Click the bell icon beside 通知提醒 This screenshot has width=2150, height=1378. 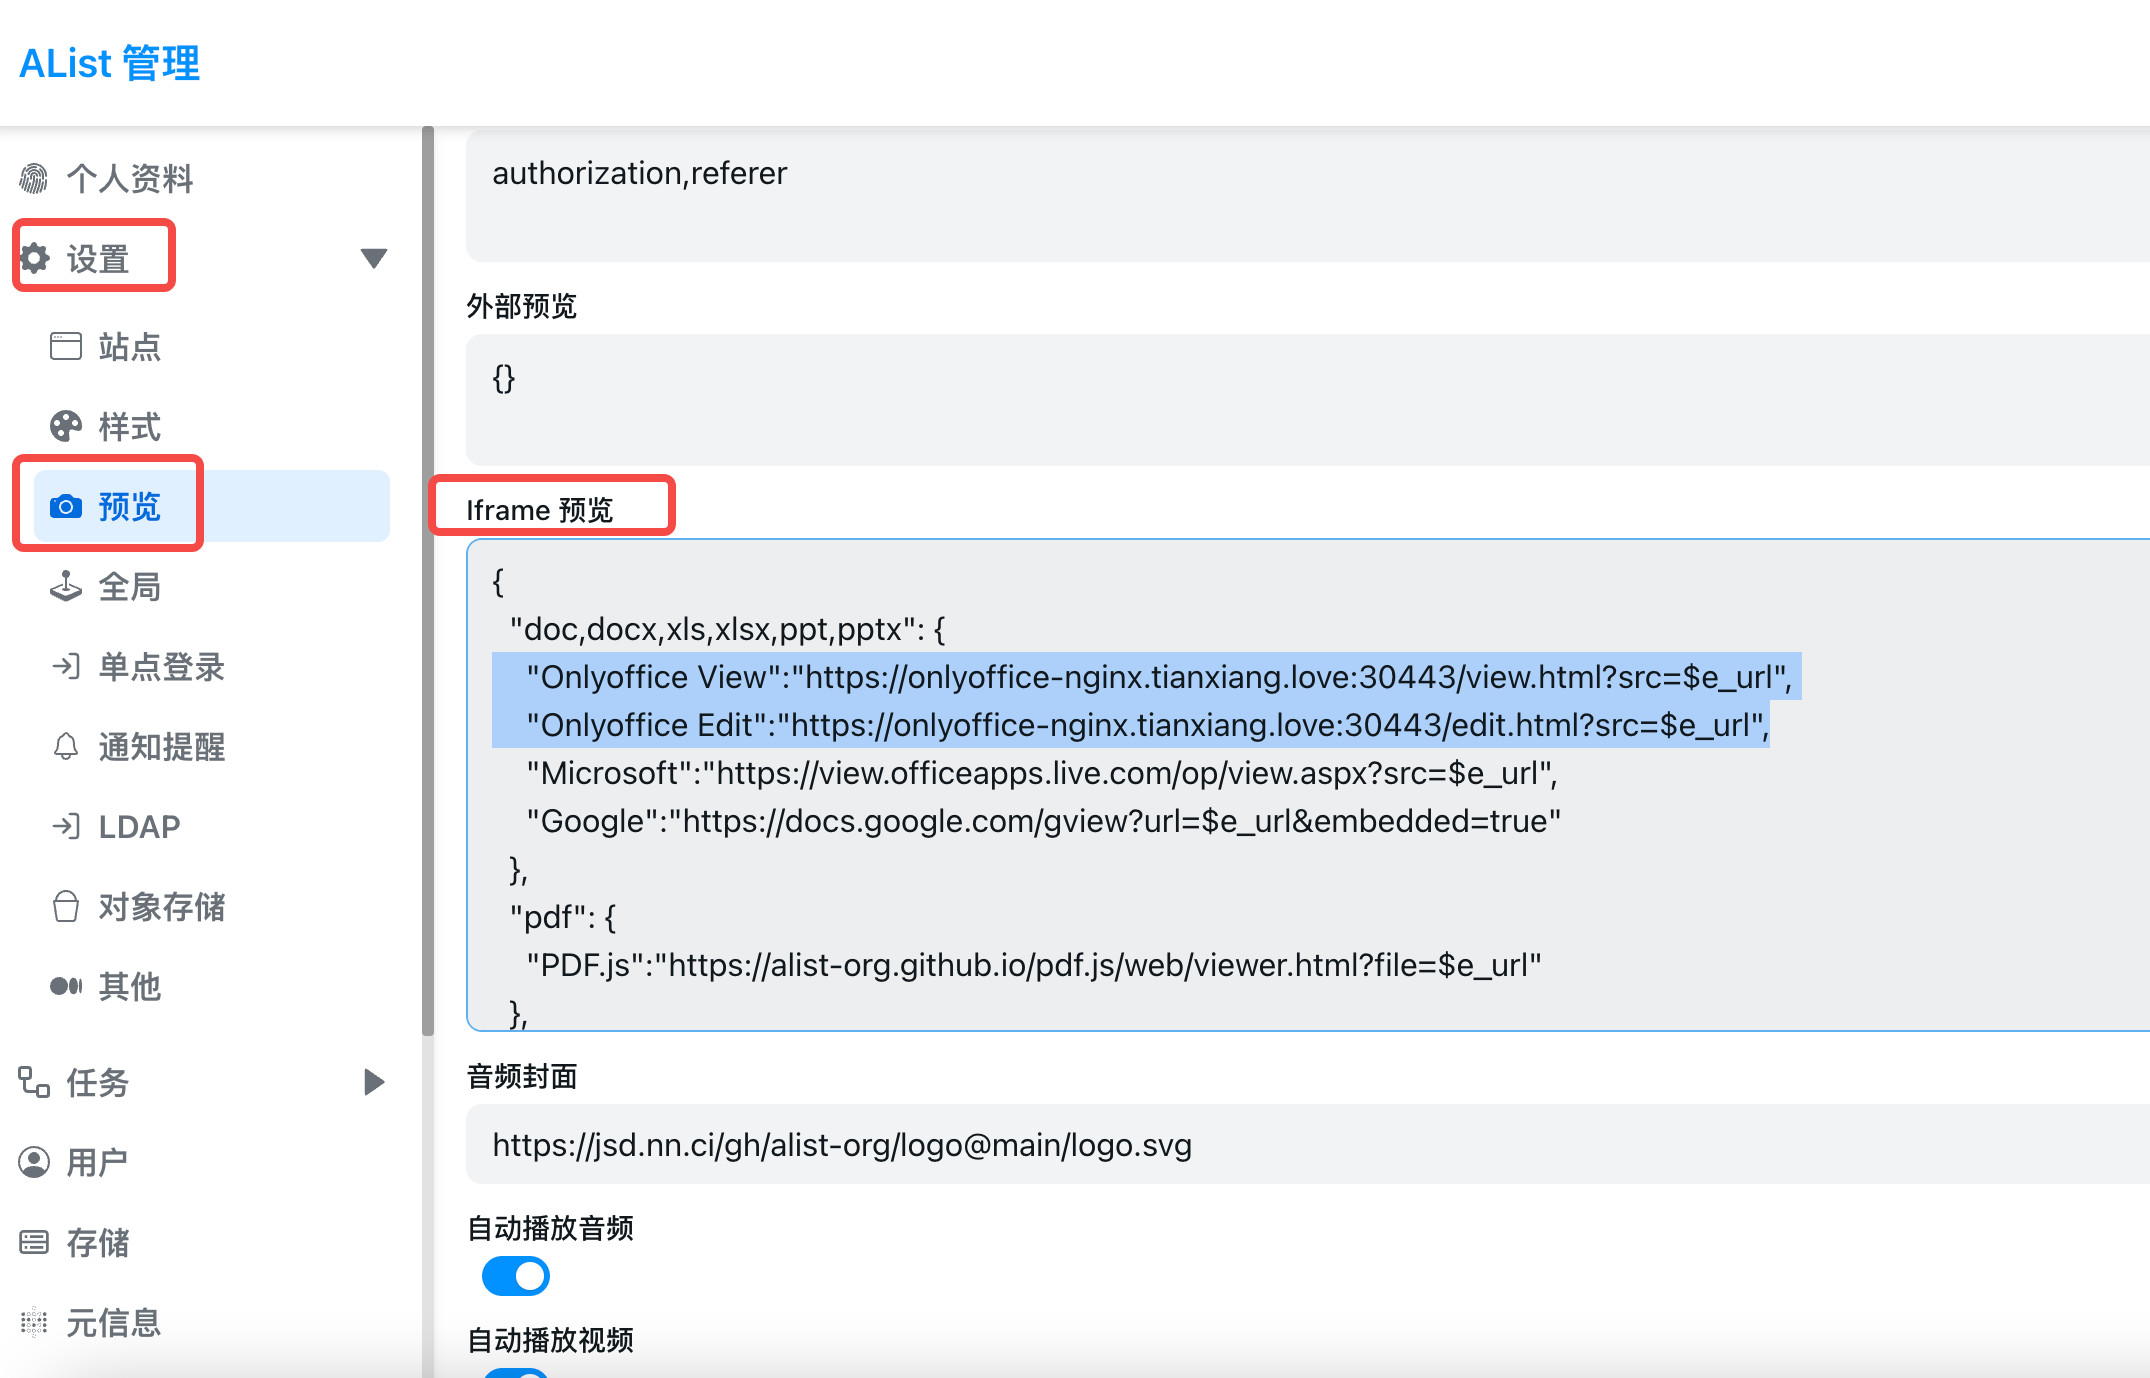click(x=66, y=746)
